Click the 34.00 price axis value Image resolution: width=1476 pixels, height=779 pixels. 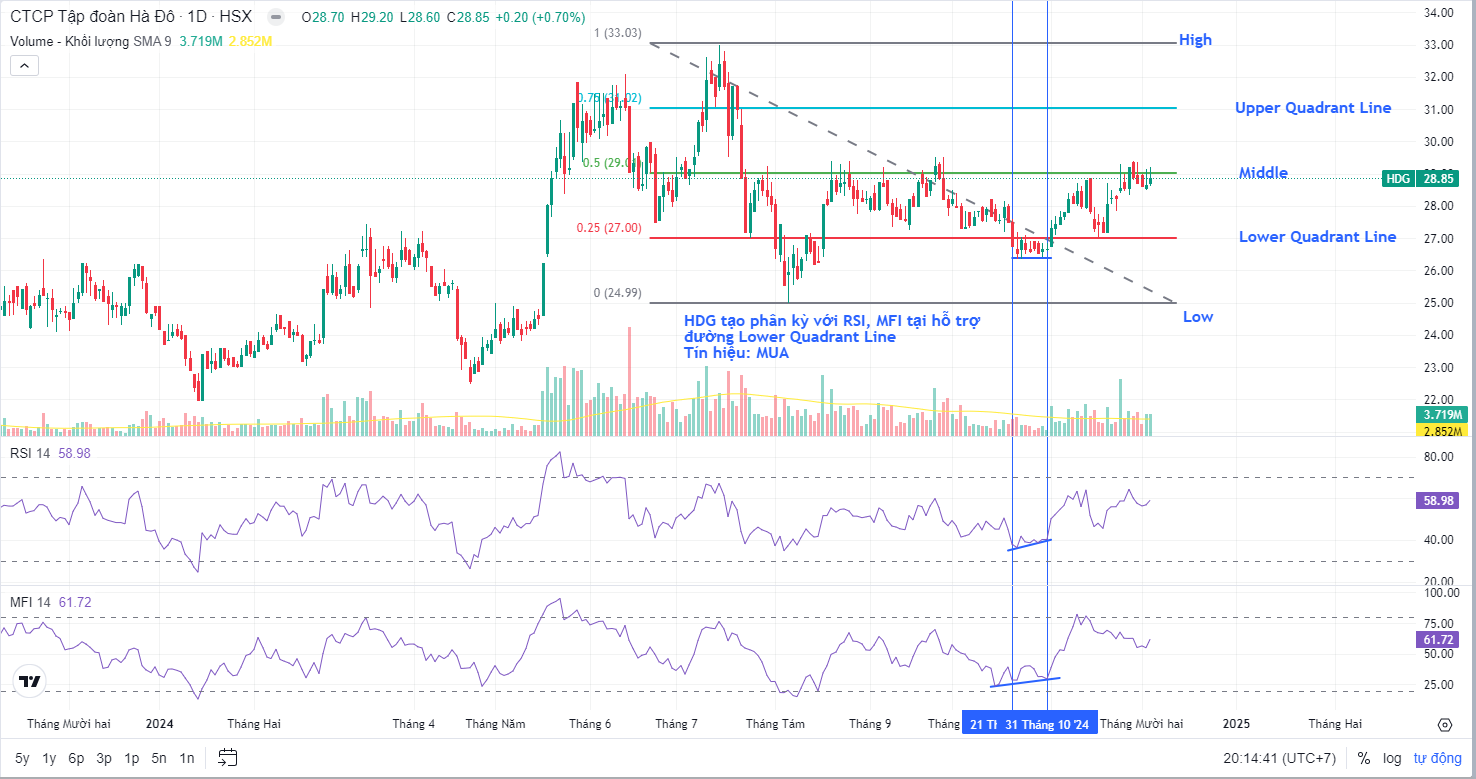coord(1438,12)
